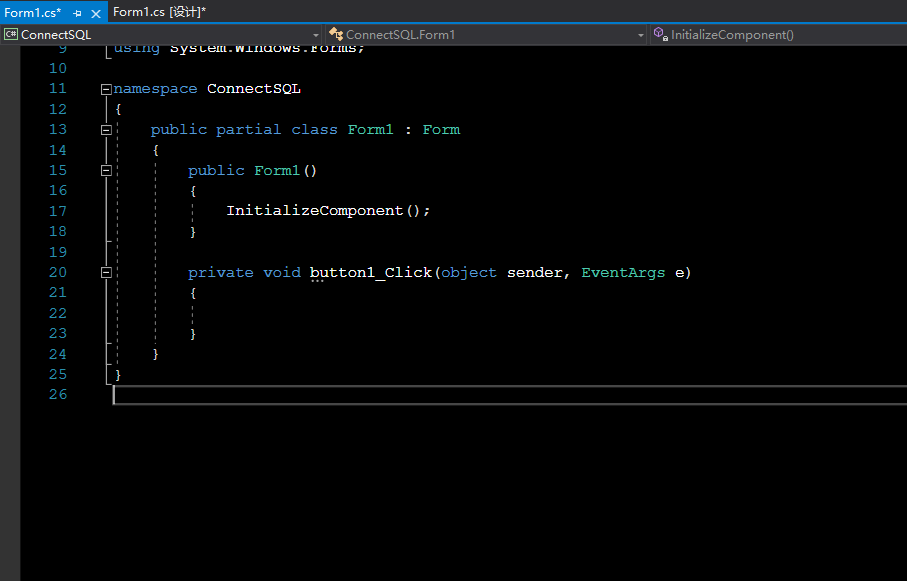Collapse the ConnectSQL namespace region
This screenshot has height=581, width=907.
(106, 88)
